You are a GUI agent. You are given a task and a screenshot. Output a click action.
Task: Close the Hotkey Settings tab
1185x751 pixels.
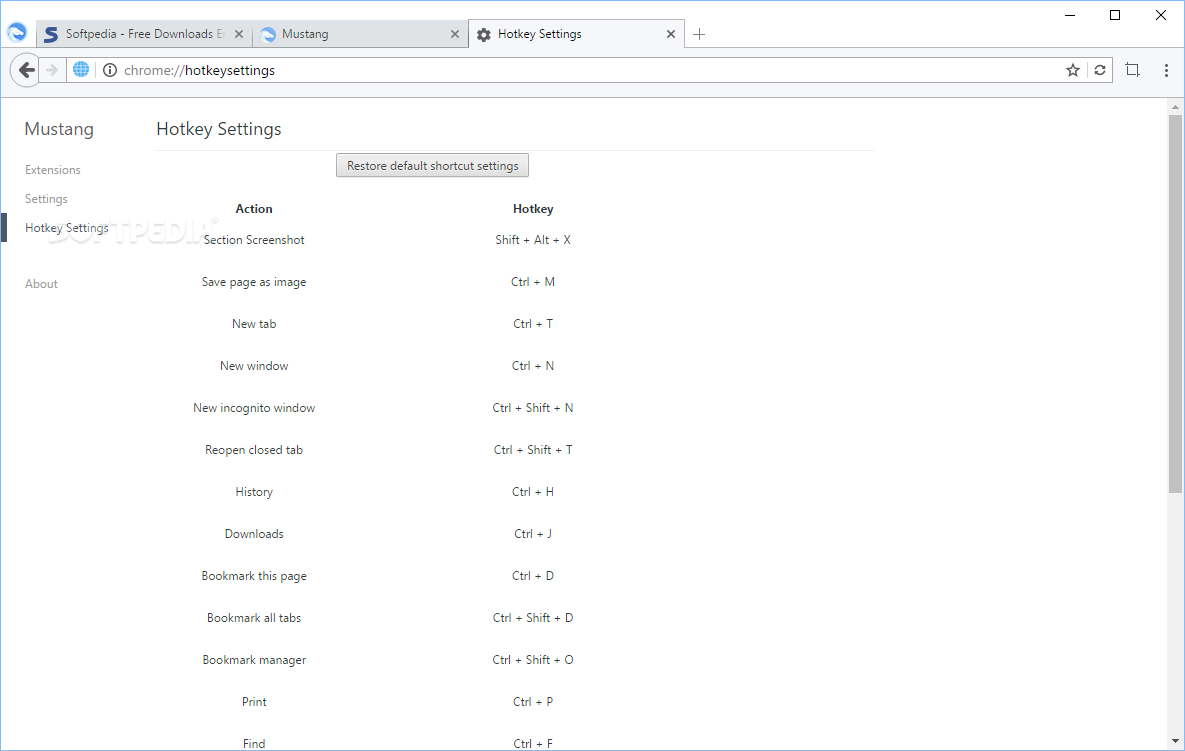pos(670,34)
